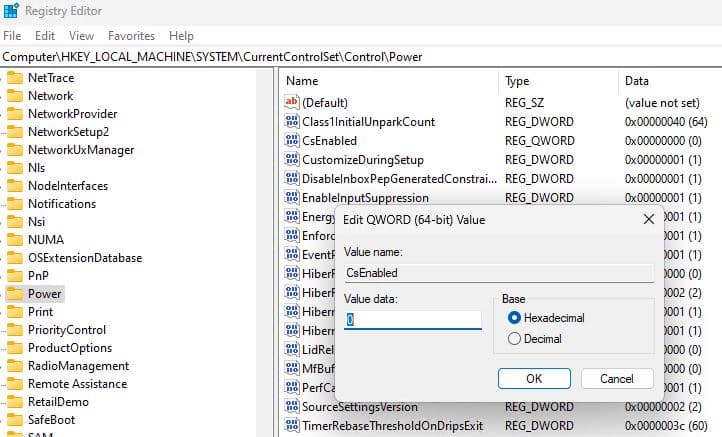Select the Decimal base radio button
Viewport: 722px width, 437px height.
coord(515,339)
